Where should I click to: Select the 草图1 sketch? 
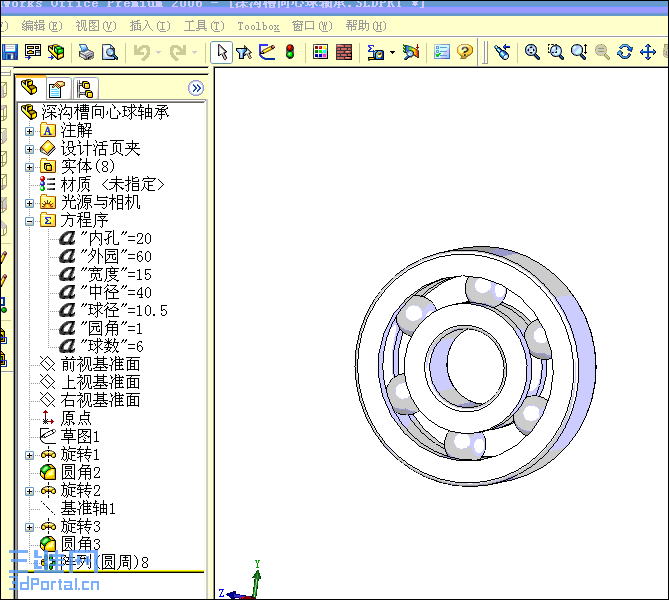point(80,436)
